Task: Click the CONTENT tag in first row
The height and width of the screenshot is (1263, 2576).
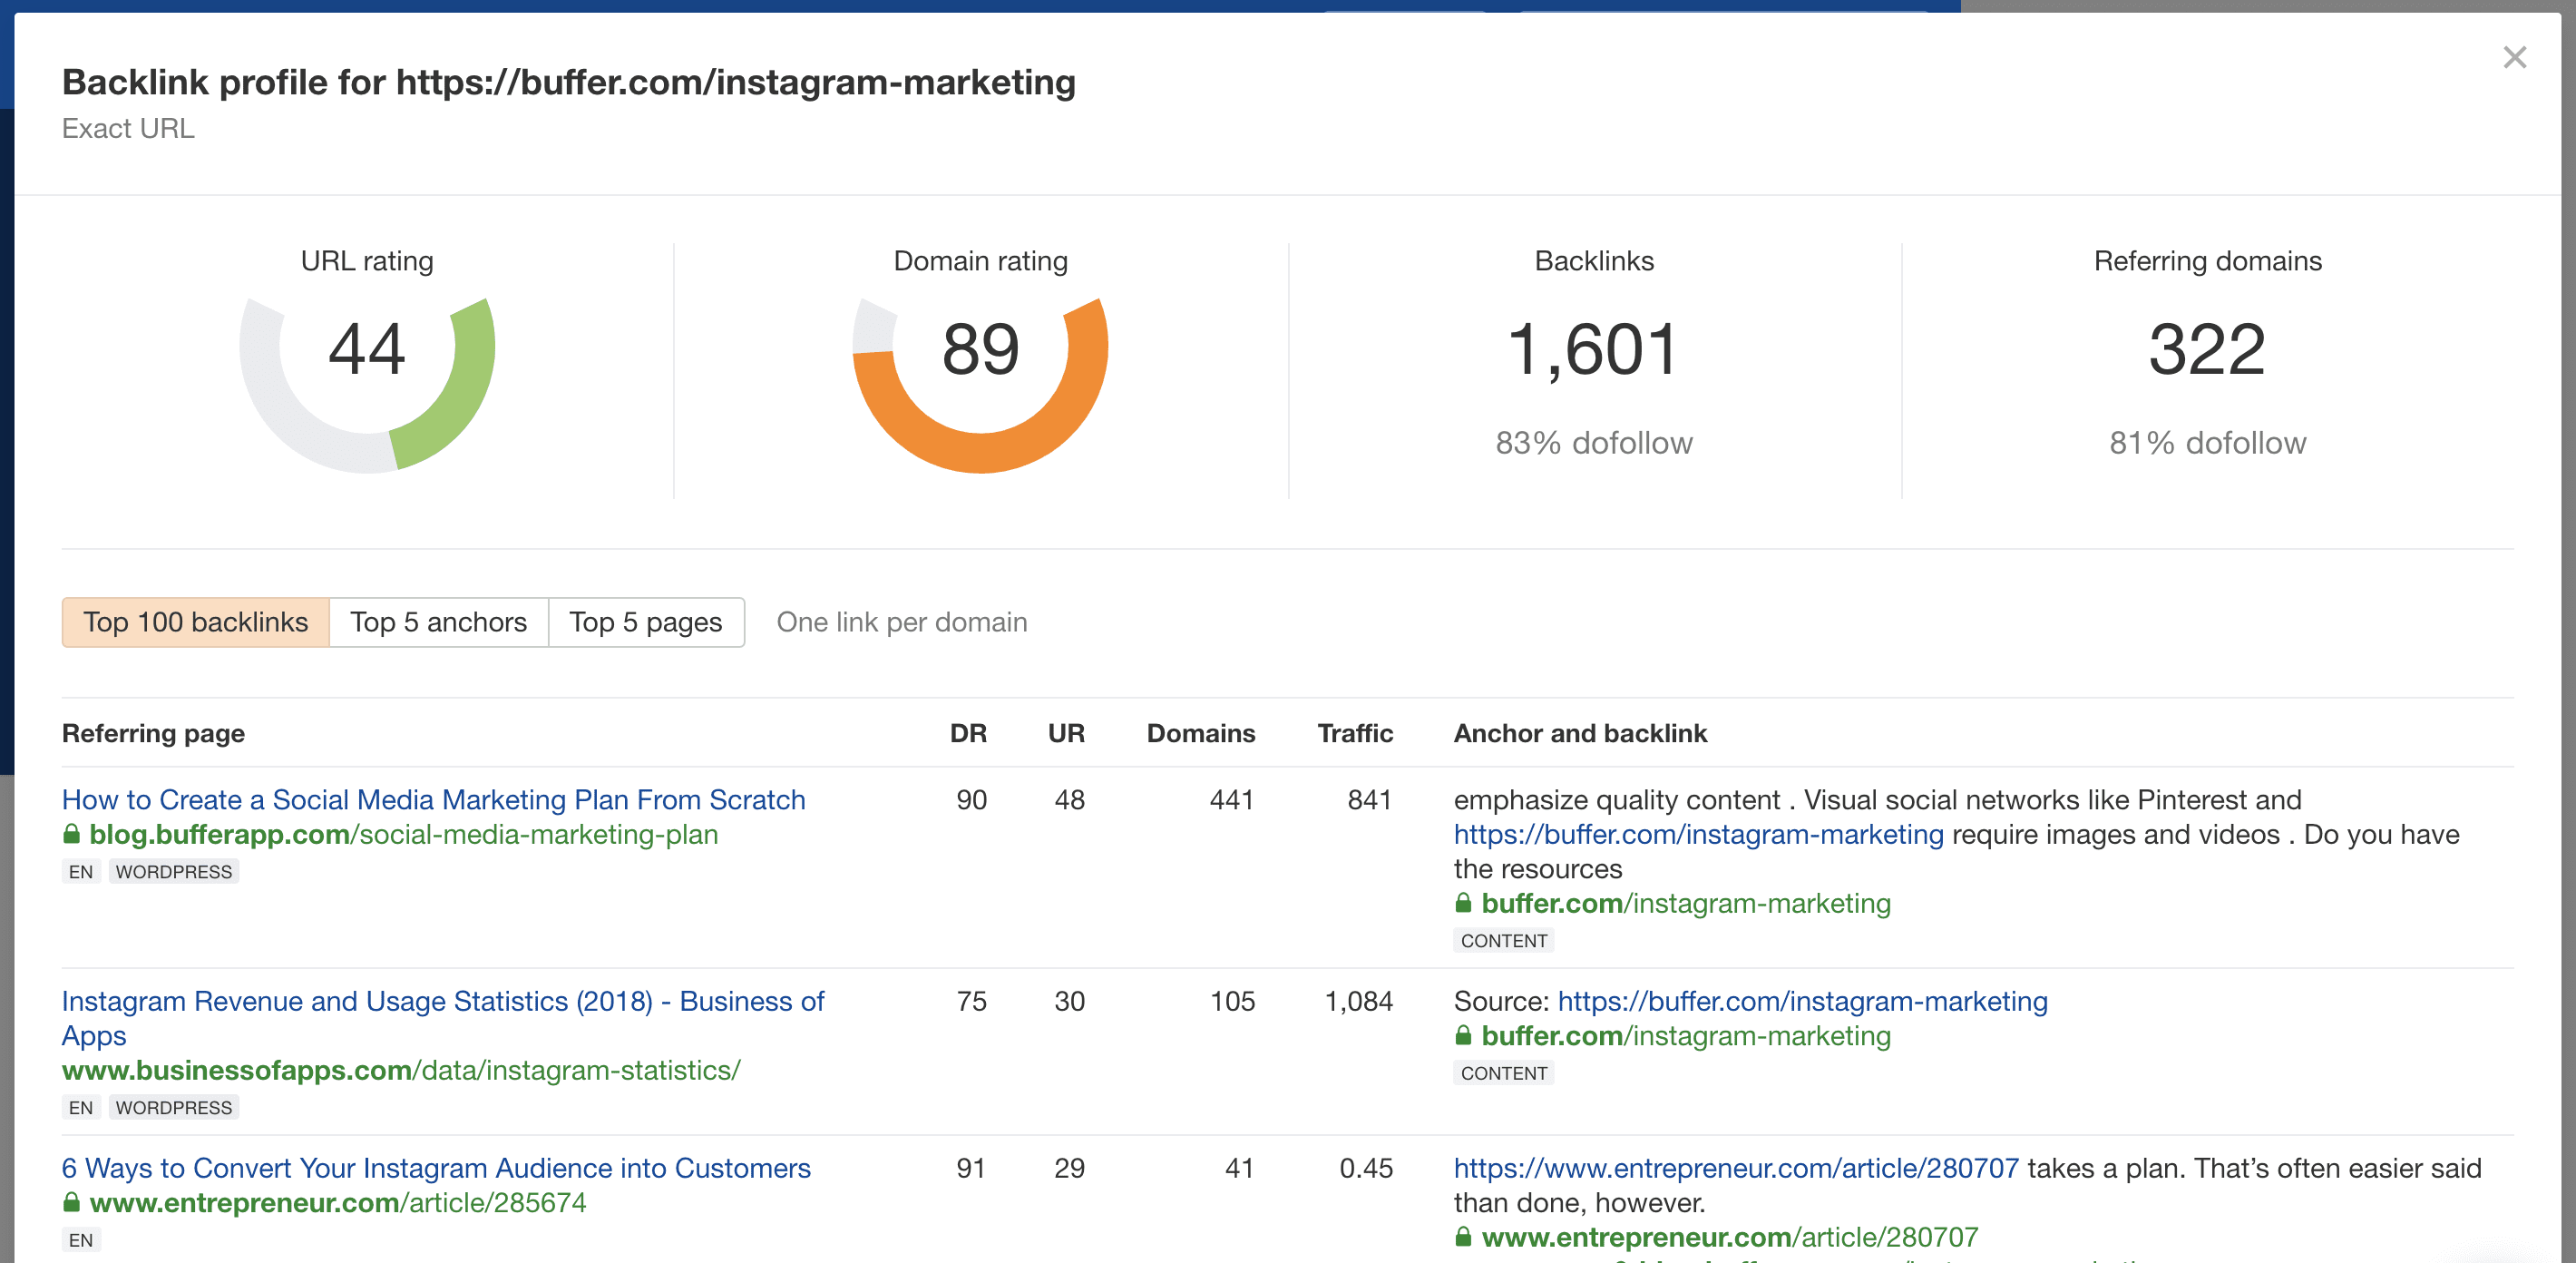Action: coord(1504,940)
